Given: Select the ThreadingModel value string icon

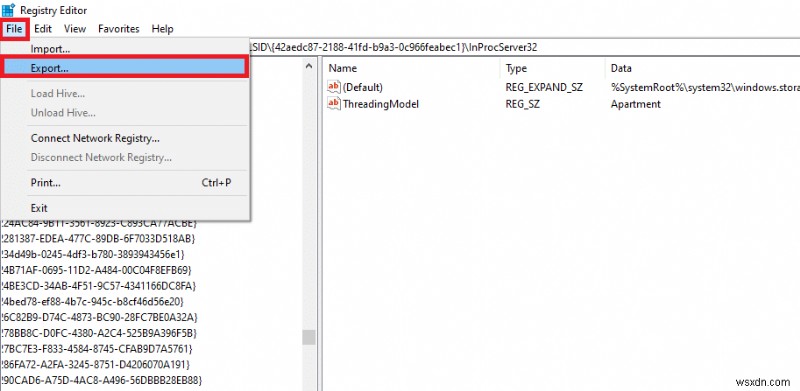Looking at the screenshot, I should [334, 104].
